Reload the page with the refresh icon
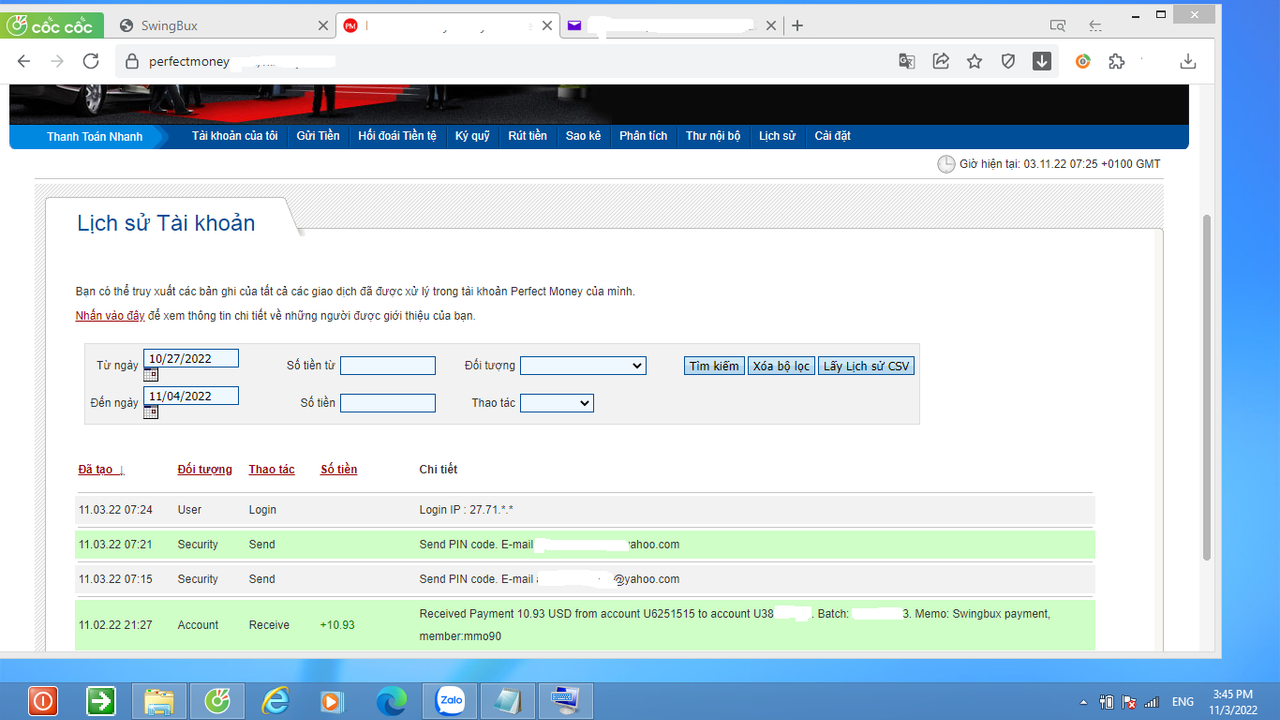 [x=91, y=61]
